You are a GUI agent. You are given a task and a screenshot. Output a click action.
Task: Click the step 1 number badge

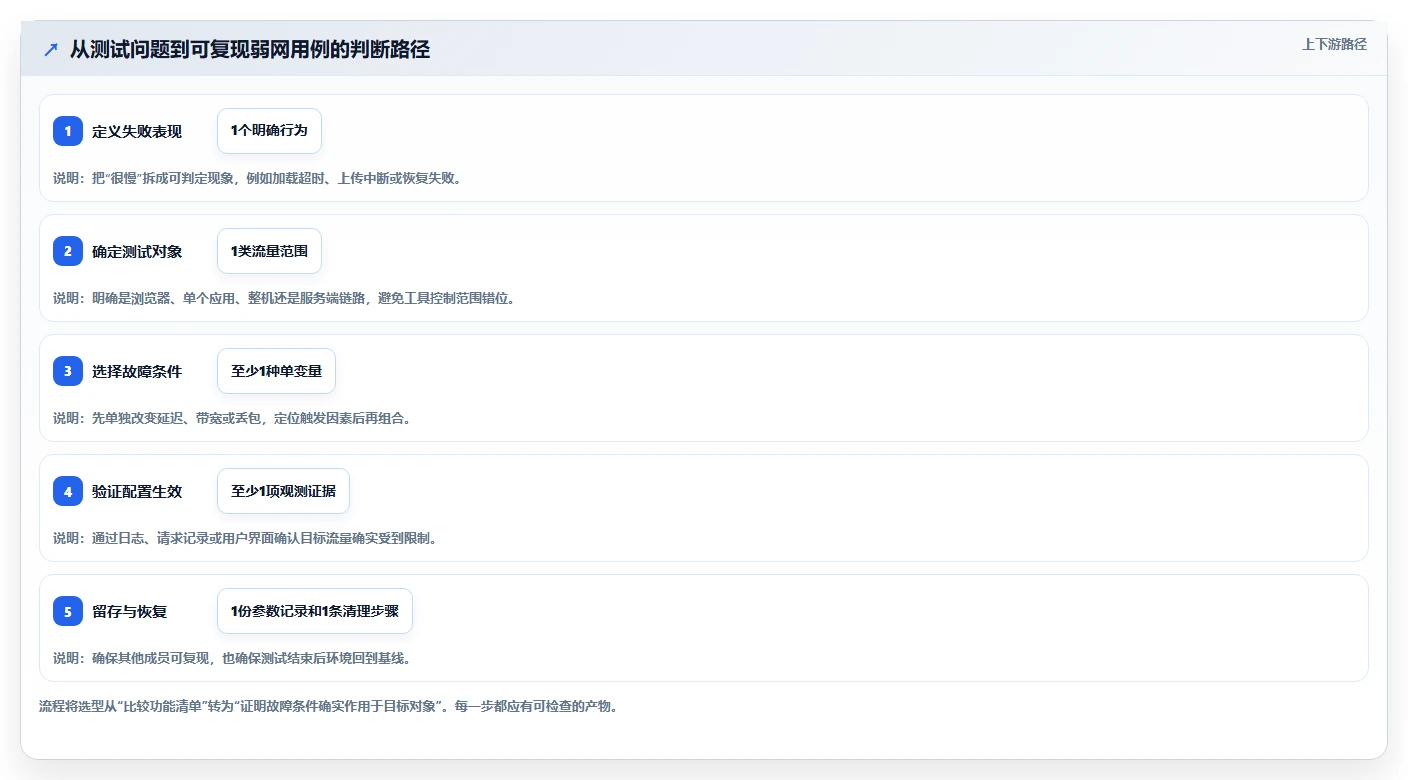(68, 131)
